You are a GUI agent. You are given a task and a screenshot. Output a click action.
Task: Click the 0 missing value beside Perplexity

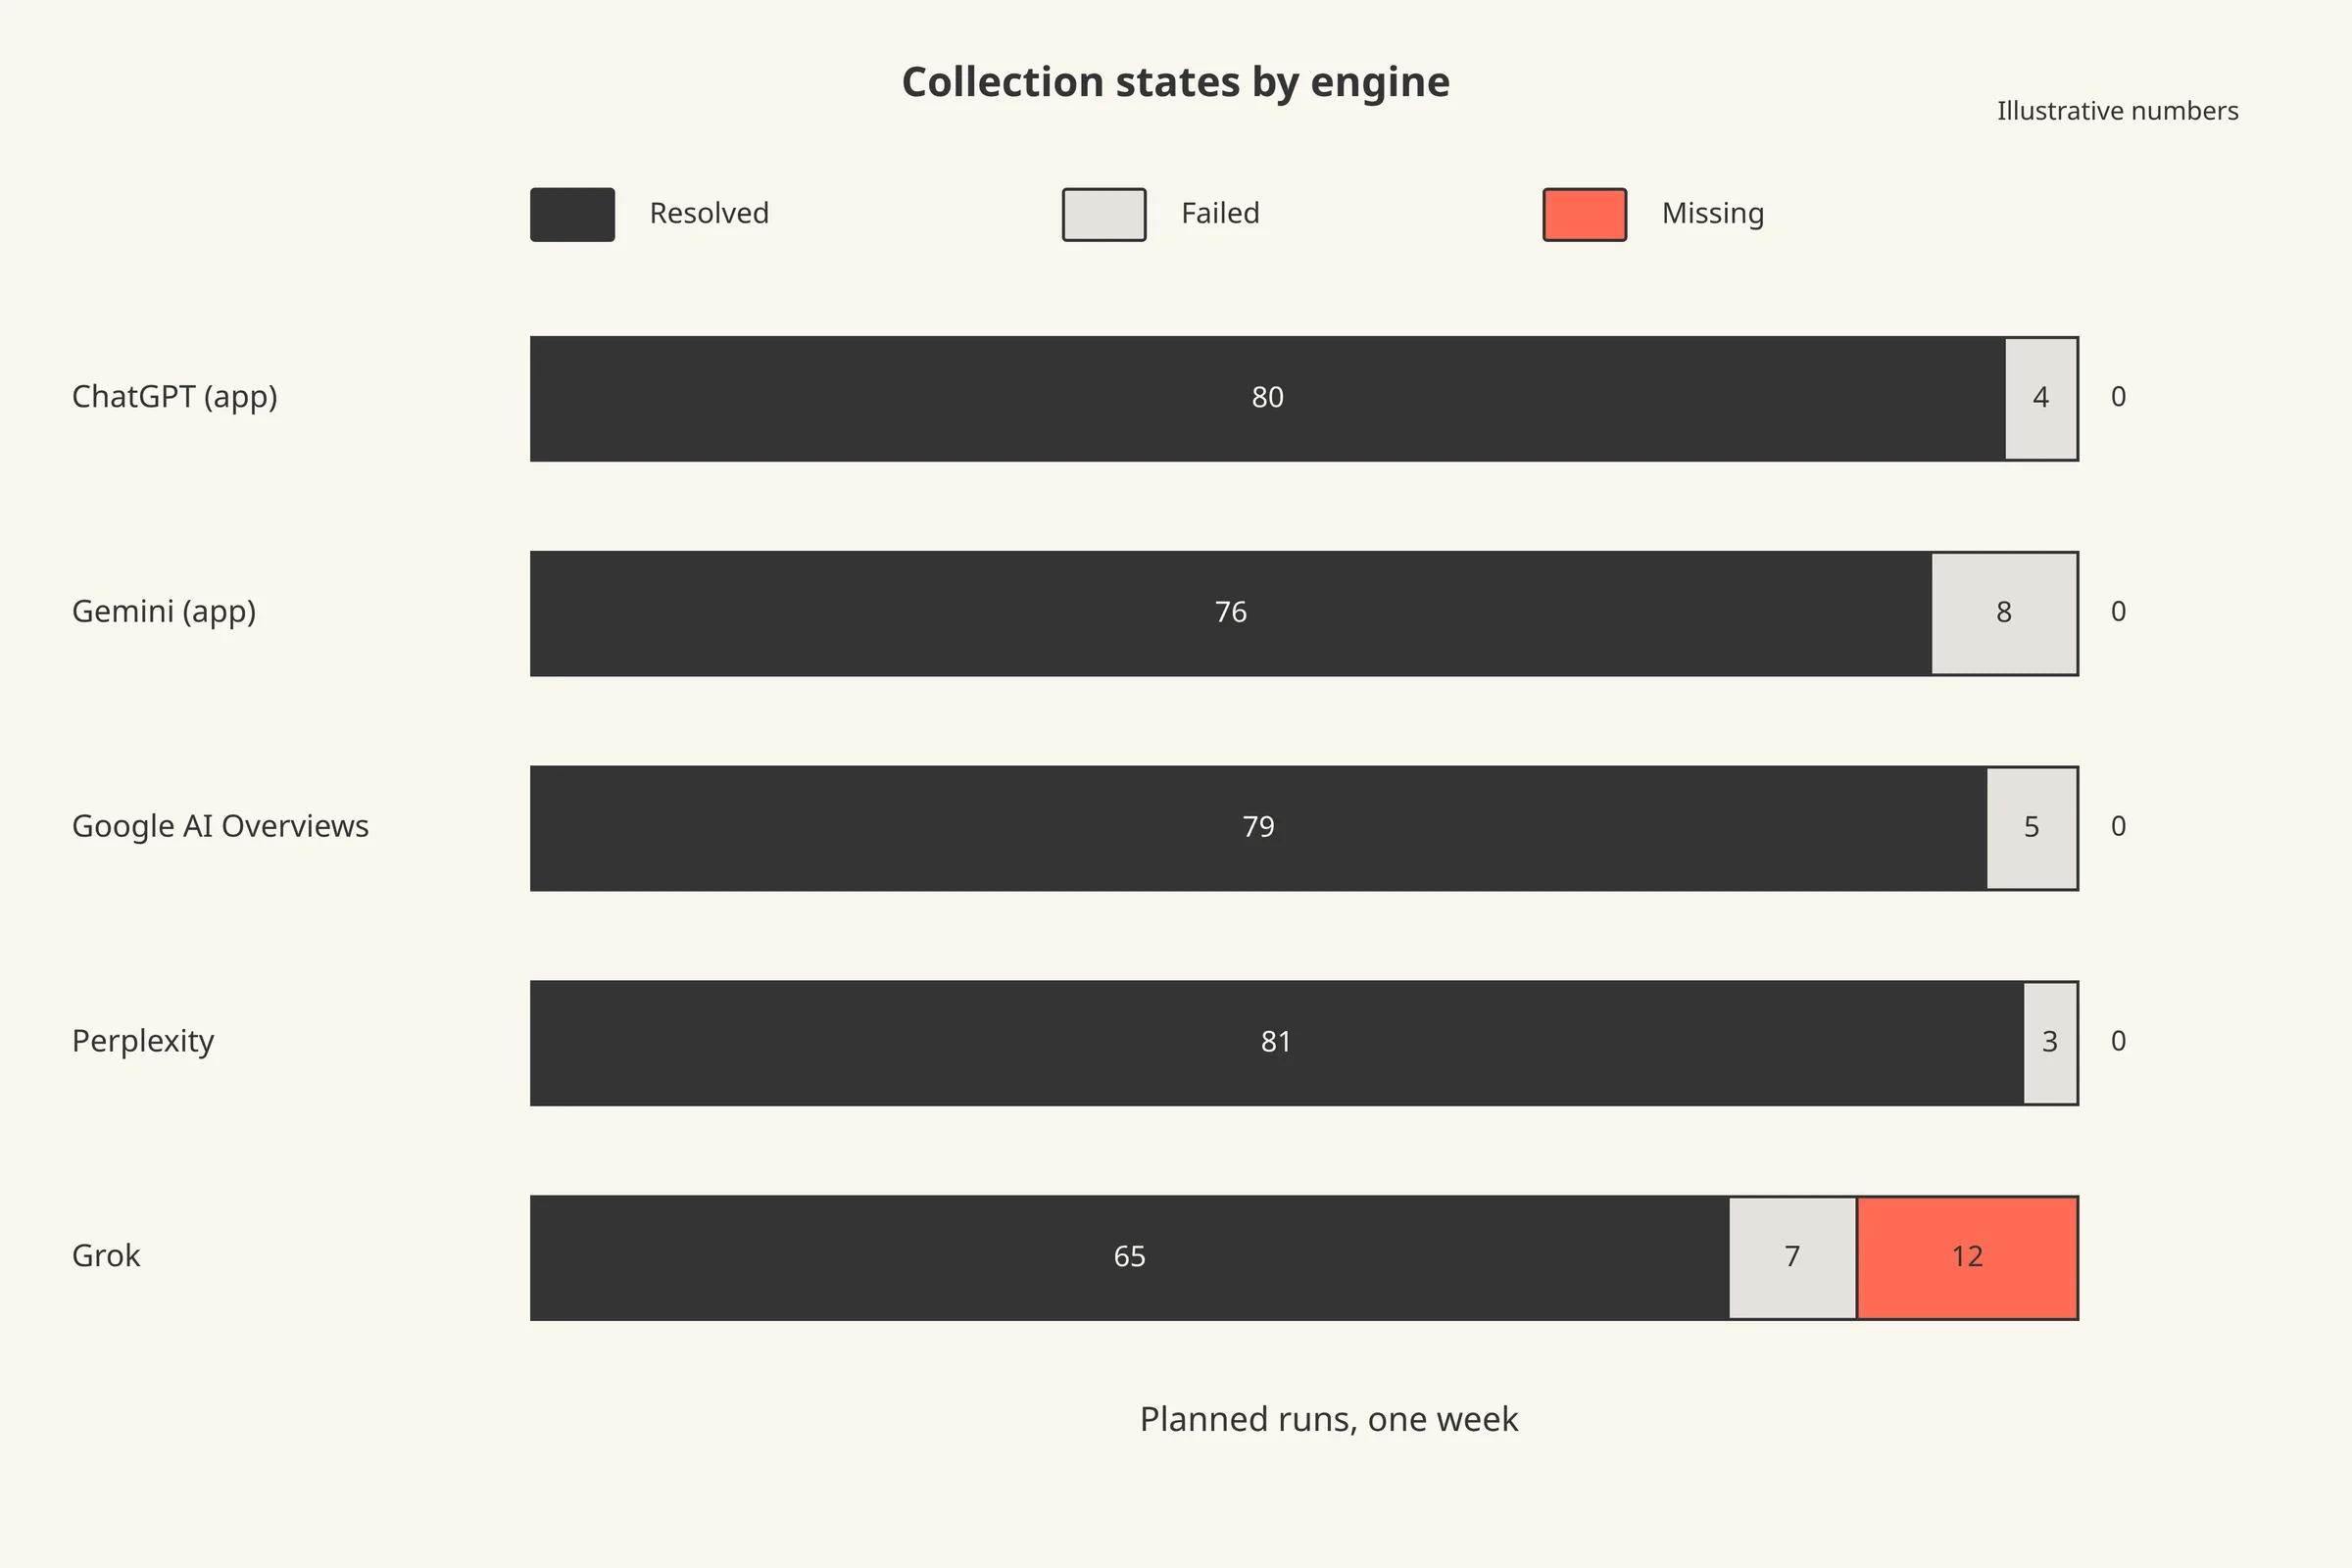point(2118,1042)
